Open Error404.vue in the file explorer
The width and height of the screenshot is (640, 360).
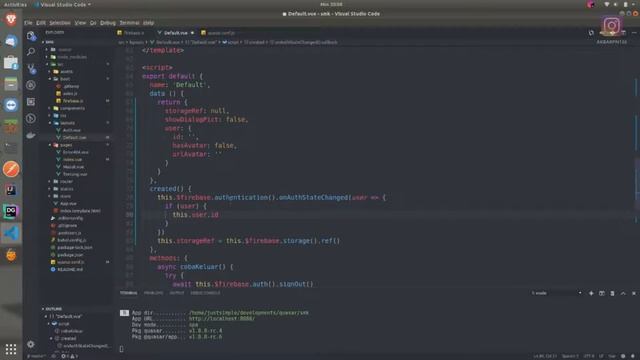(76, 152)
